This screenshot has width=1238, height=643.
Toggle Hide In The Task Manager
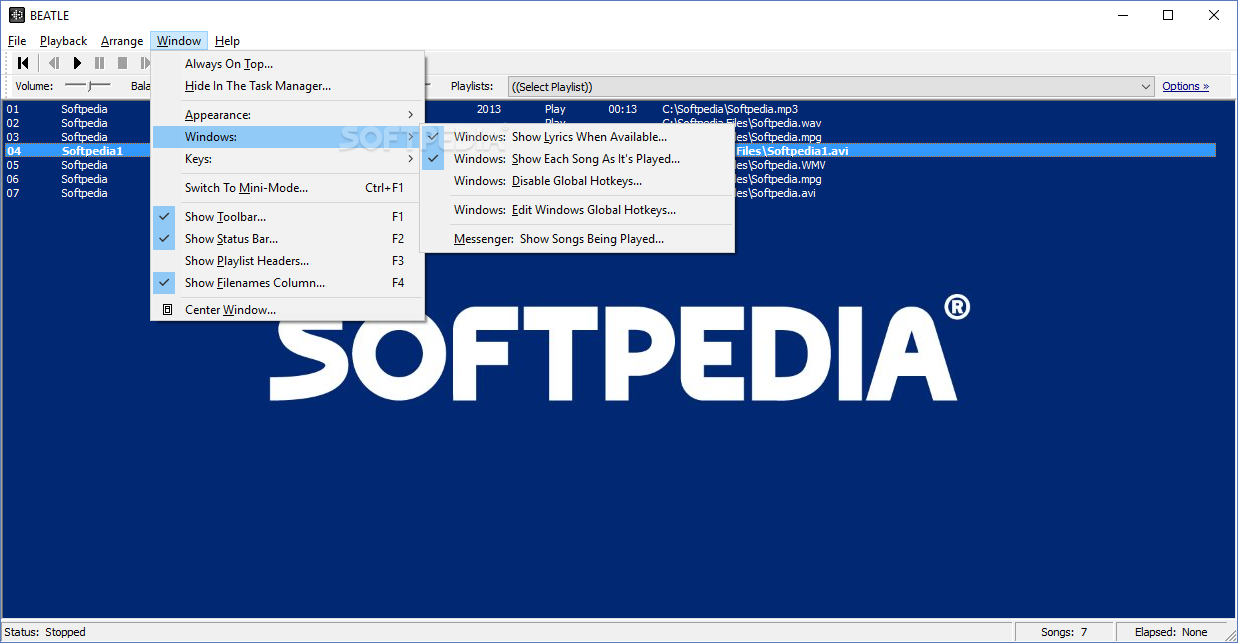pyautogui.click(x=289, y=86)
